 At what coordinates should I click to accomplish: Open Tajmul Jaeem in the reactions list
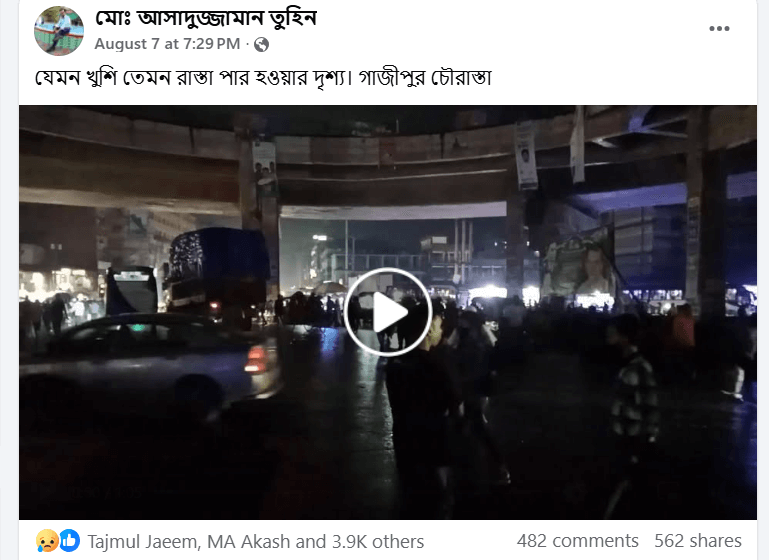pos(141,542)
